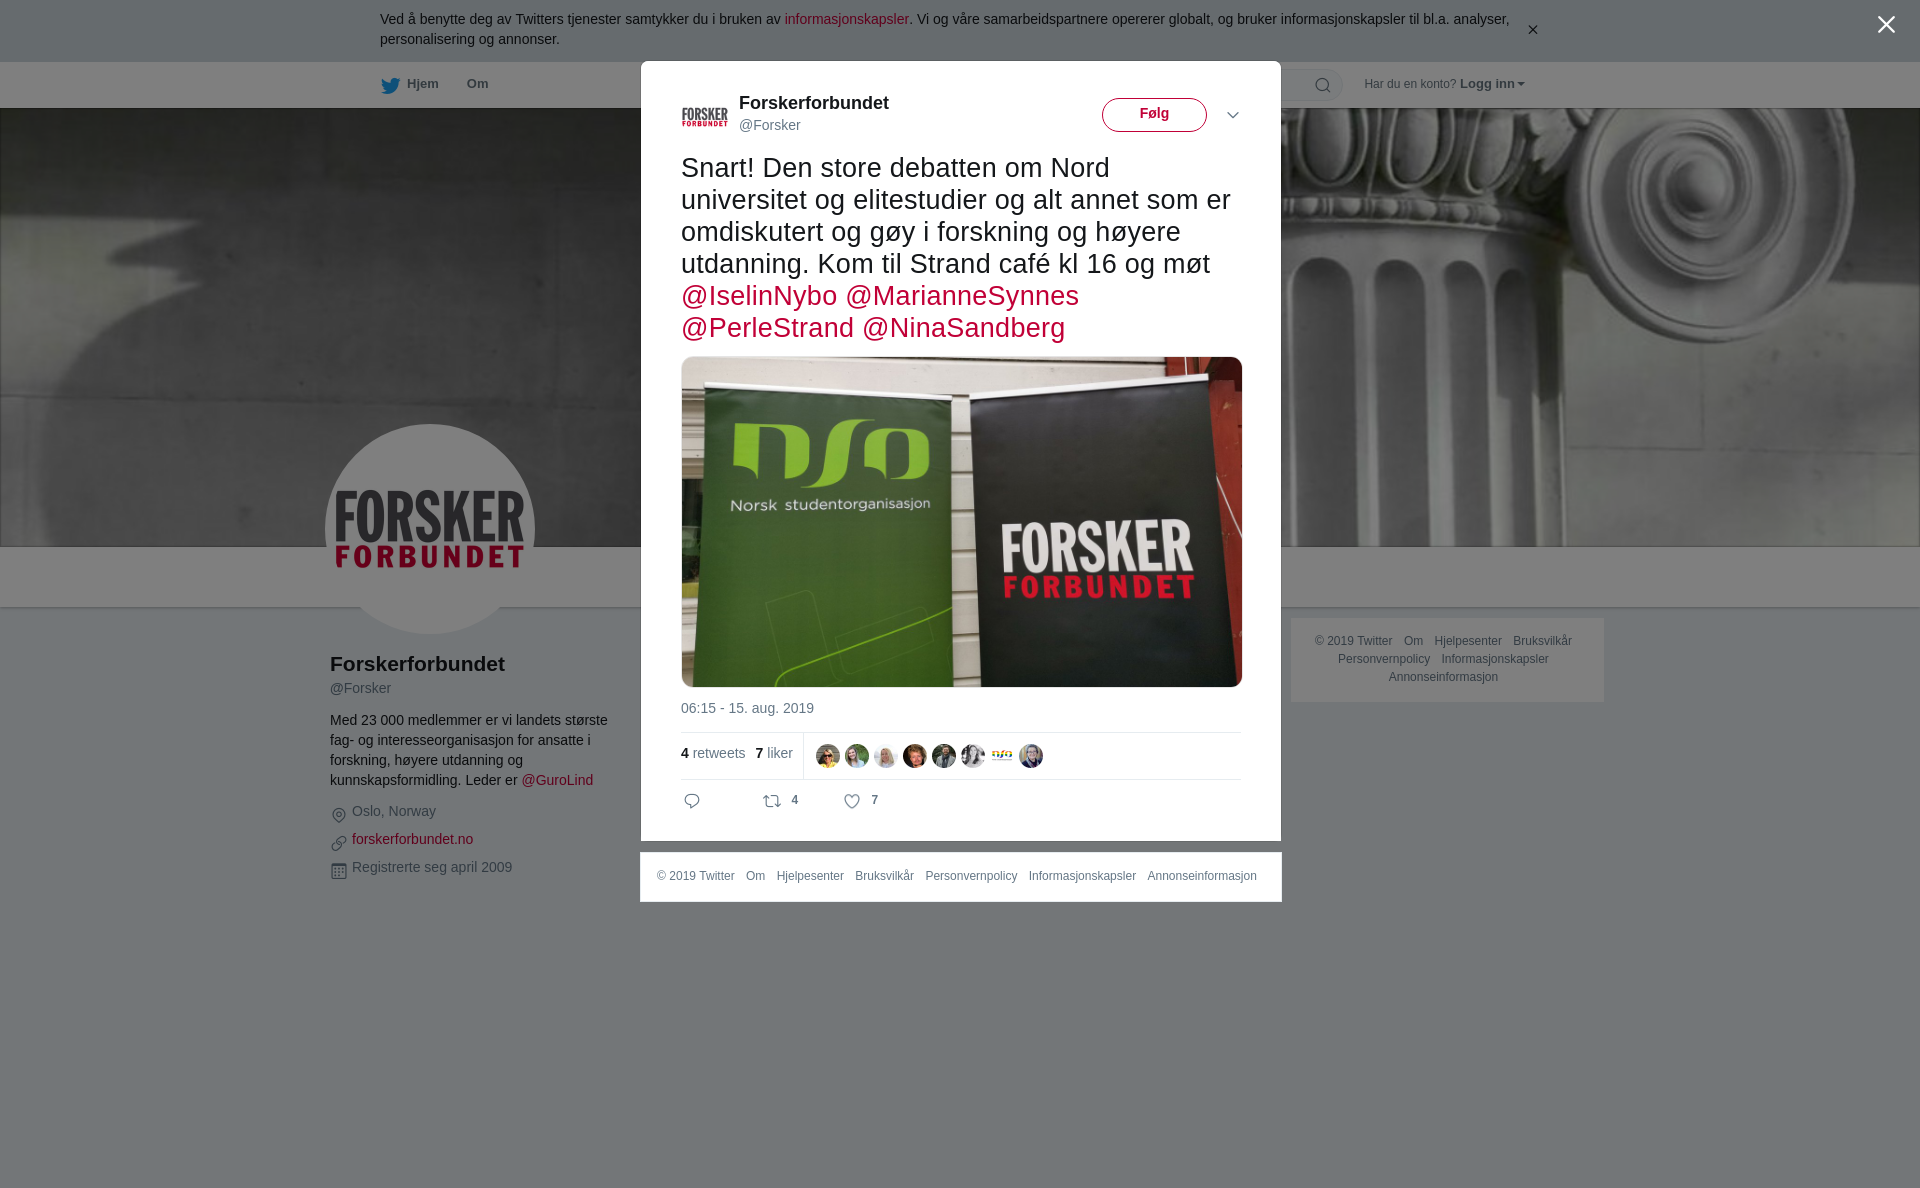The height and width of the screenshot is (1188, 1920).
Task: Click the first liker's avatar
Action: tap(827, 756)
